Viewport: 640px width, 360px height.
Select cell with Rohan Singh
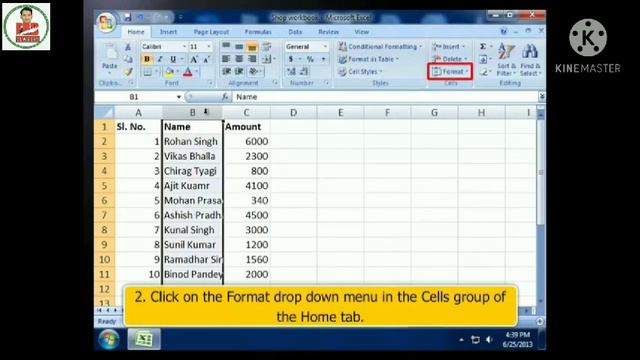192,142
